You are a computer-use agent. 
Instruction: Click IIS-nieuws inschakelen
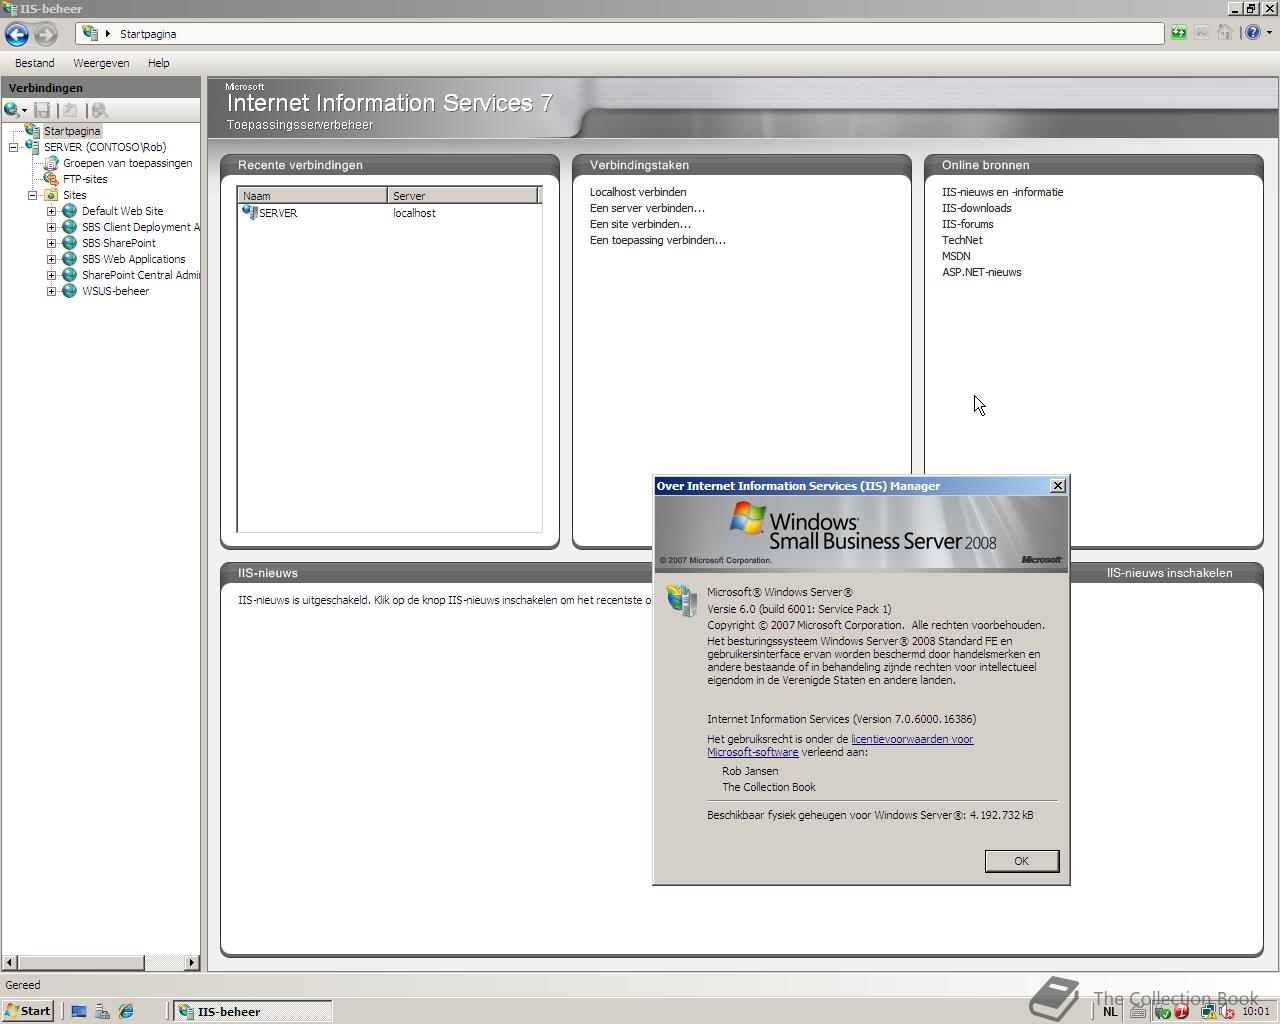click(1169, 573)
